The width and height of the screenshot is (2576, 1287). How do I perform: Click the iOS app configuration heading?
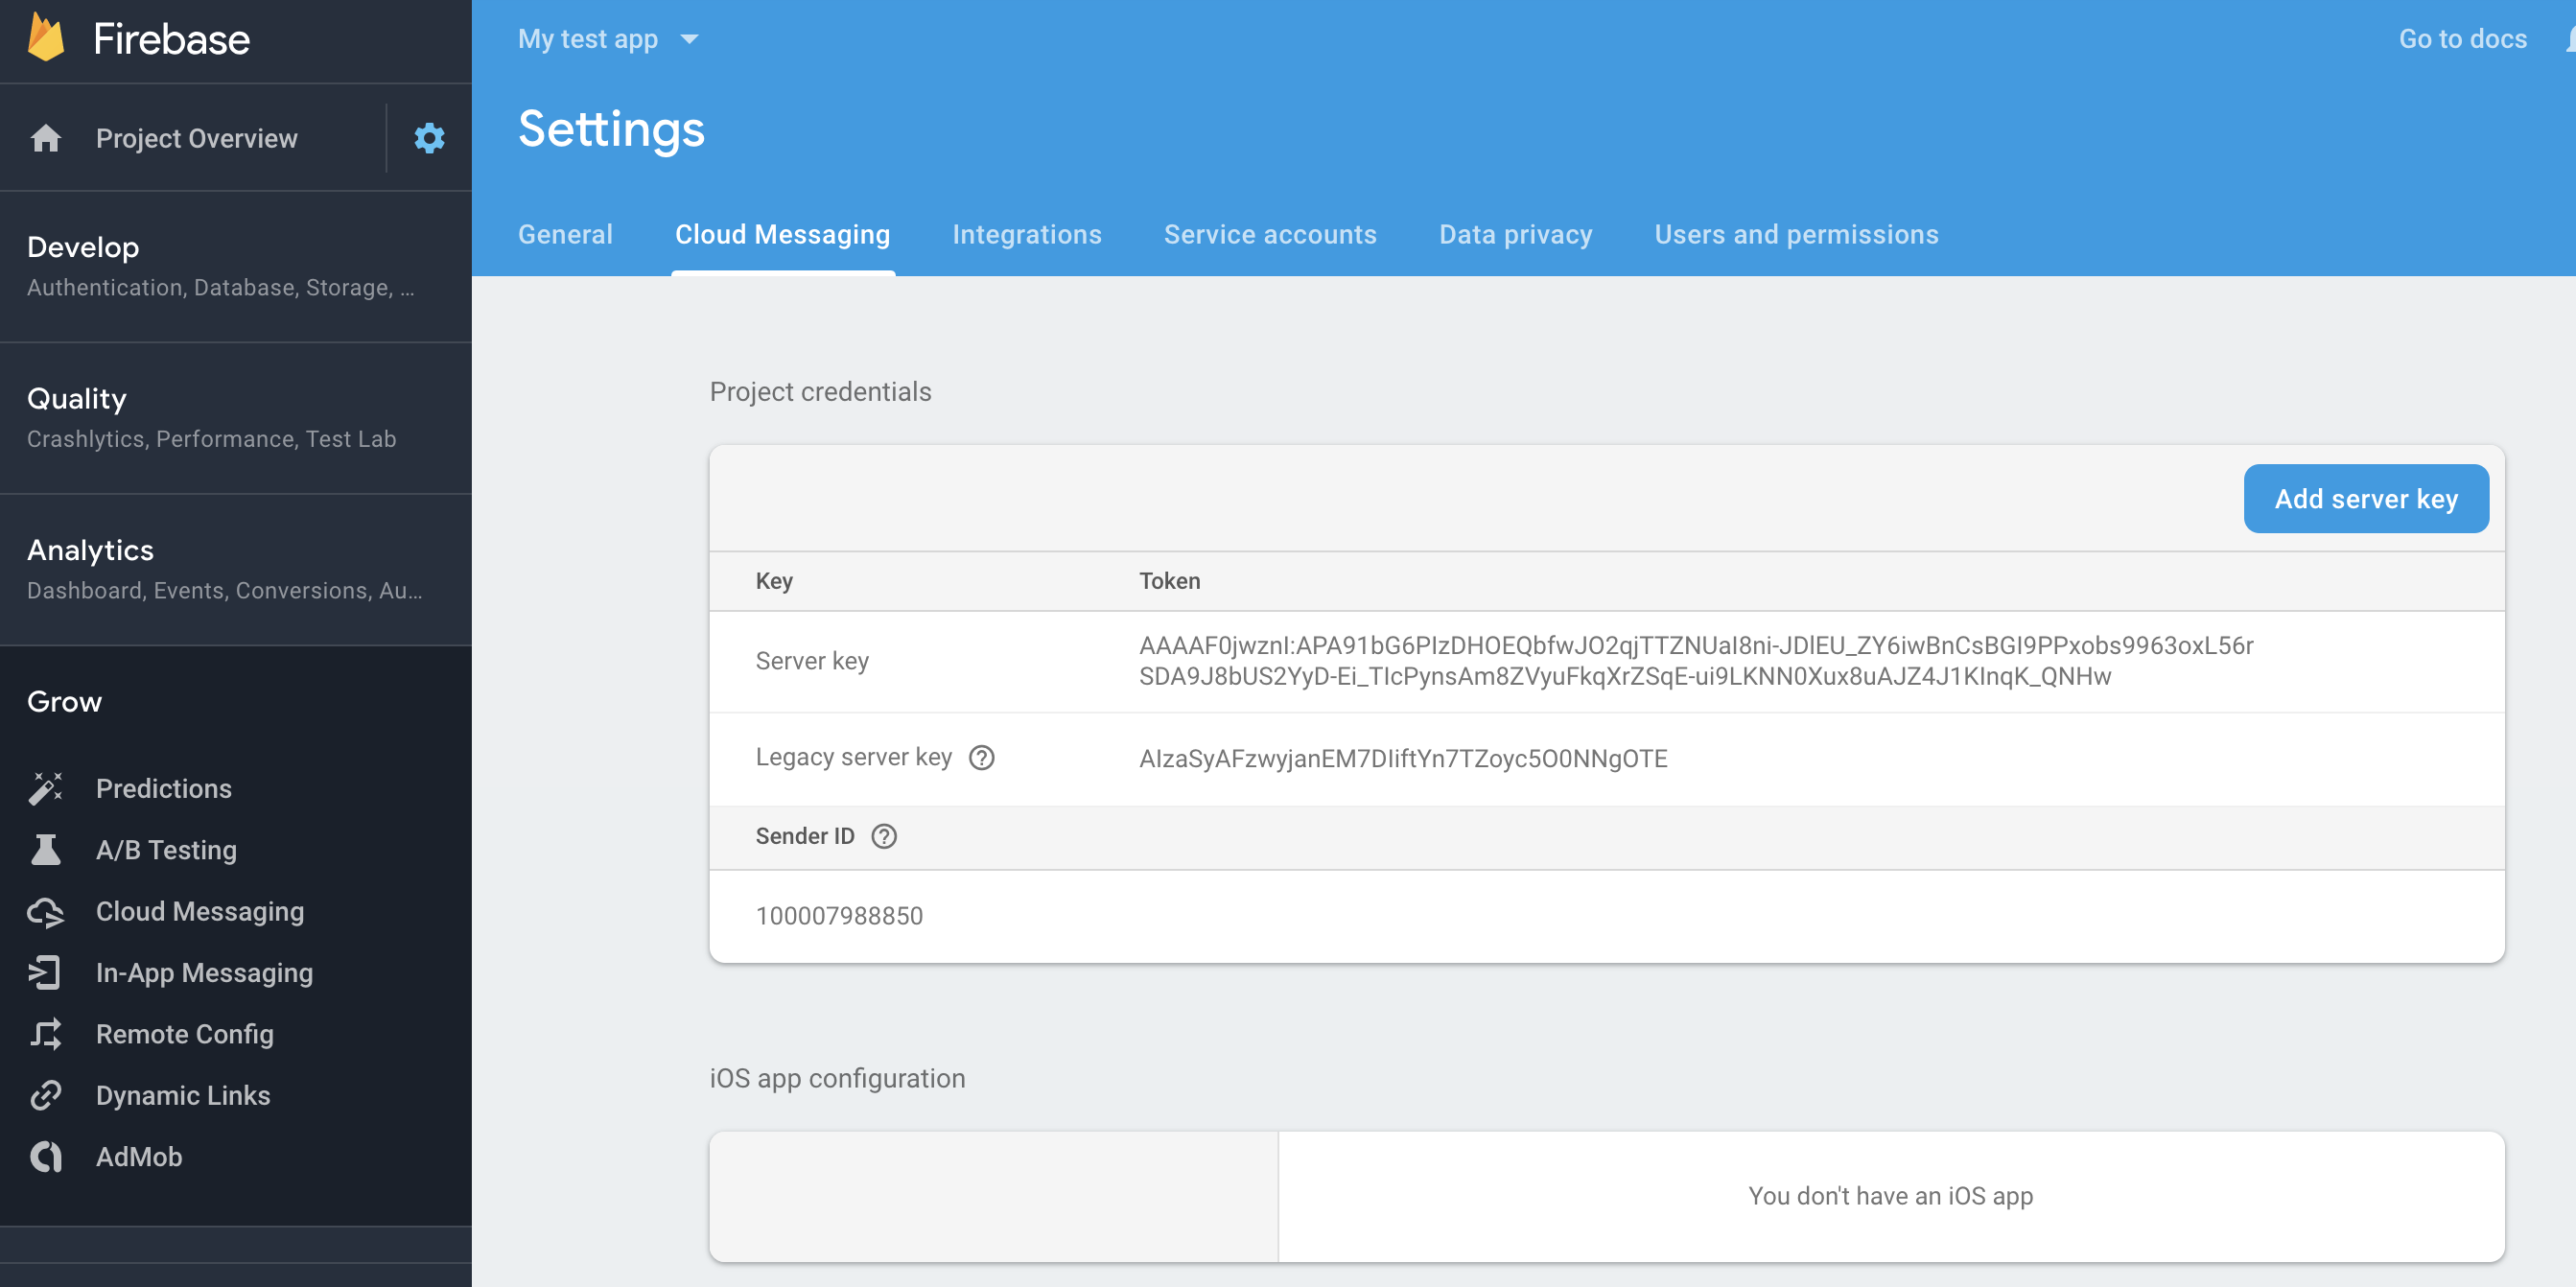point(837,1079)
